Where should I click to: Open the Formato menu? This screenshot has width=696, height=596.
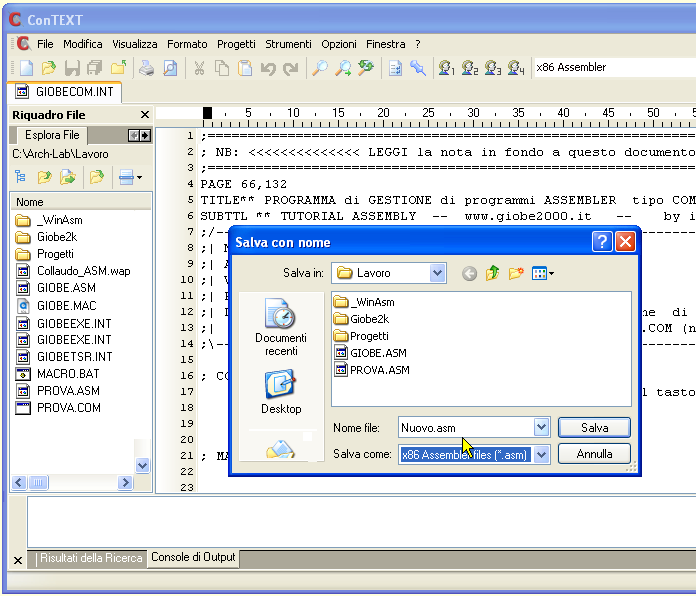click(187, 44)
